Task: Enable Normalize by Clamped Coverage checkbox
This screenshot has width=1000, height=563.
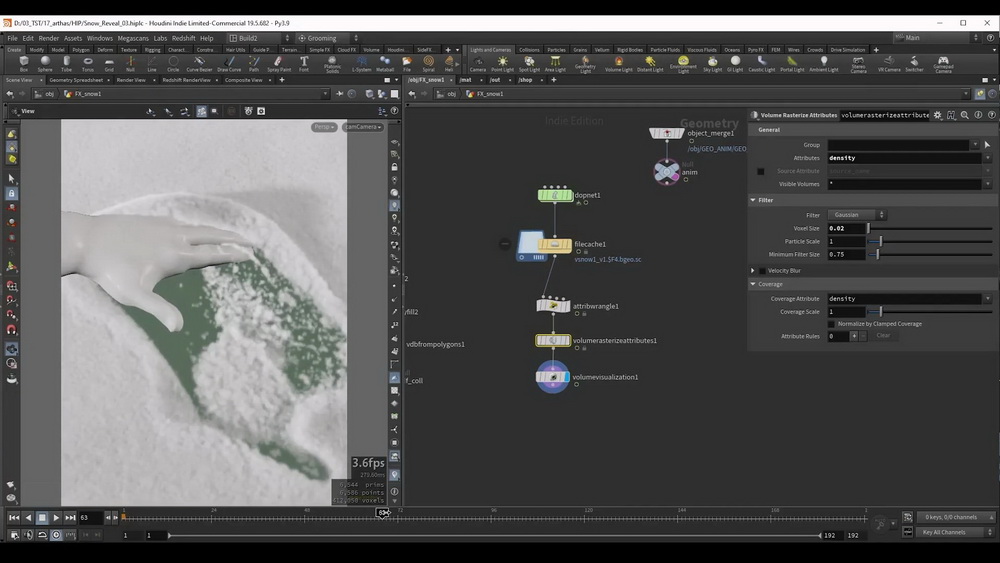Action: pyautogui.click(x=831, y=324)
